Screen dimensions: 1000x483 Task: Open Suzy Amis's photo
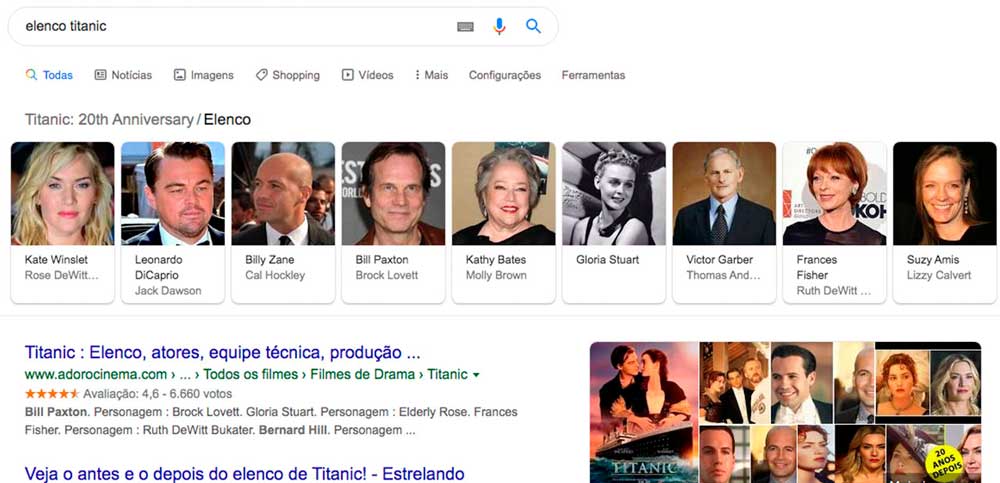[x=945, y=193]
